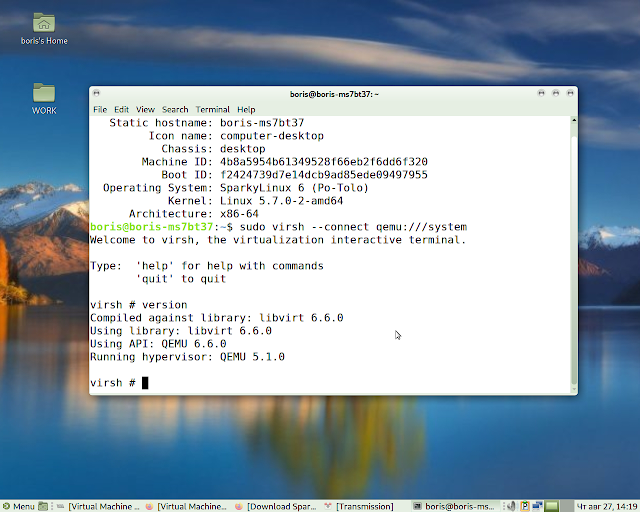Open the WORK folder icon on desktop

(44, 98)
